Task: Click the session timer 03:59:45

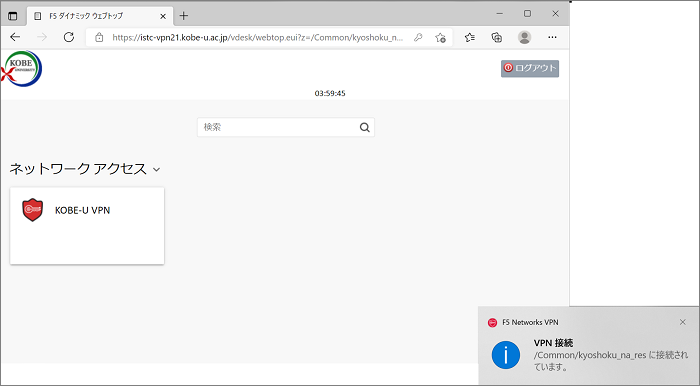Action: point(330,93)
